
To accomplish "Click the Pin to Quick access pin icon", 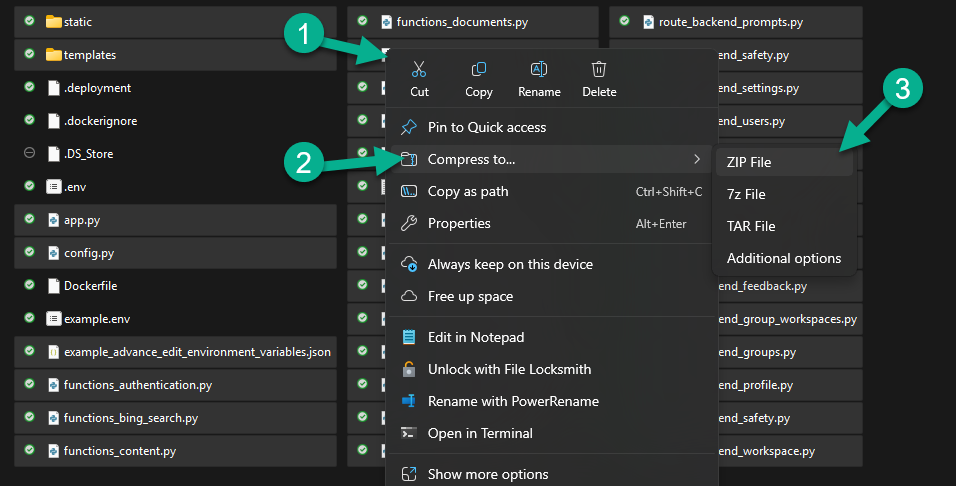I will coord(409,127).
